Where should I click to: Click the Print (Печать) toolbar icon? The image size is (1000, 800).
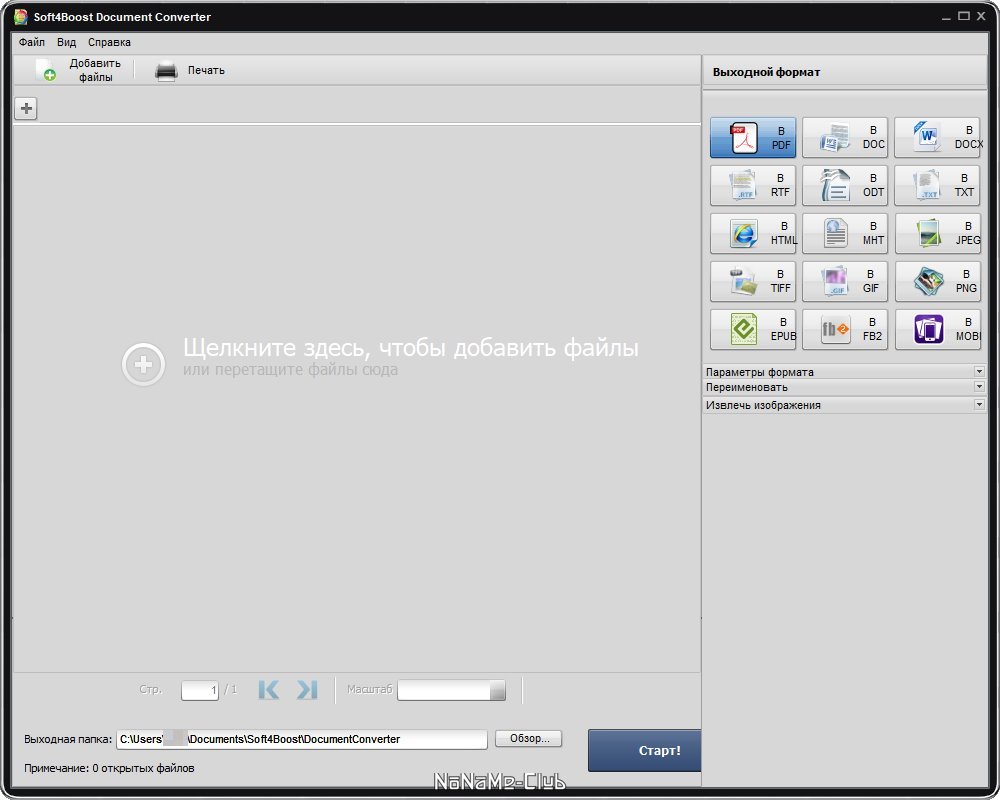[167, 71]
